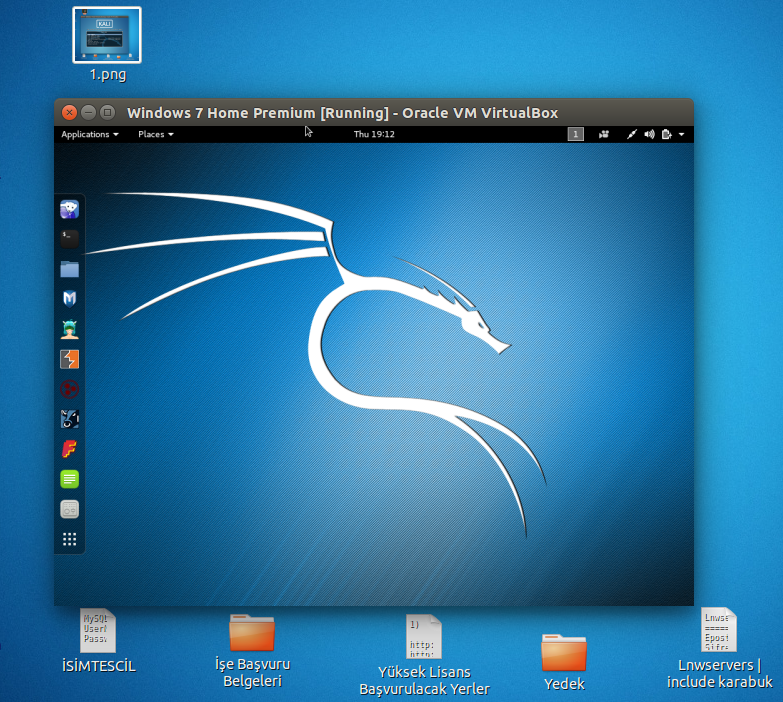
Task: Launch BeEF from the dock
Action: click(x=70, y=419)
